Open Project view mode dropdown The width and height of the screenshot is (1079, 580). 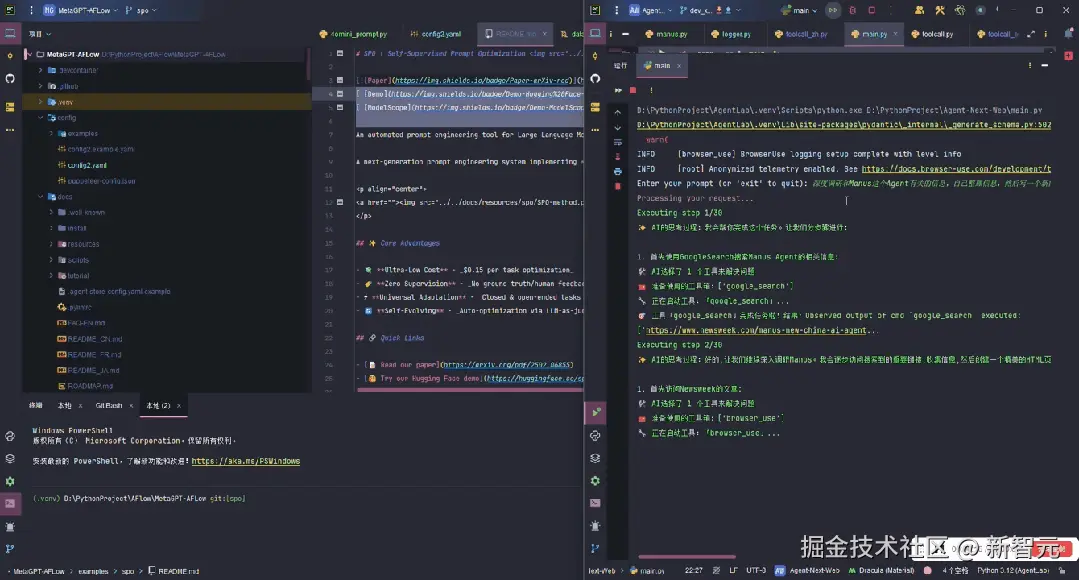point(40,34)
